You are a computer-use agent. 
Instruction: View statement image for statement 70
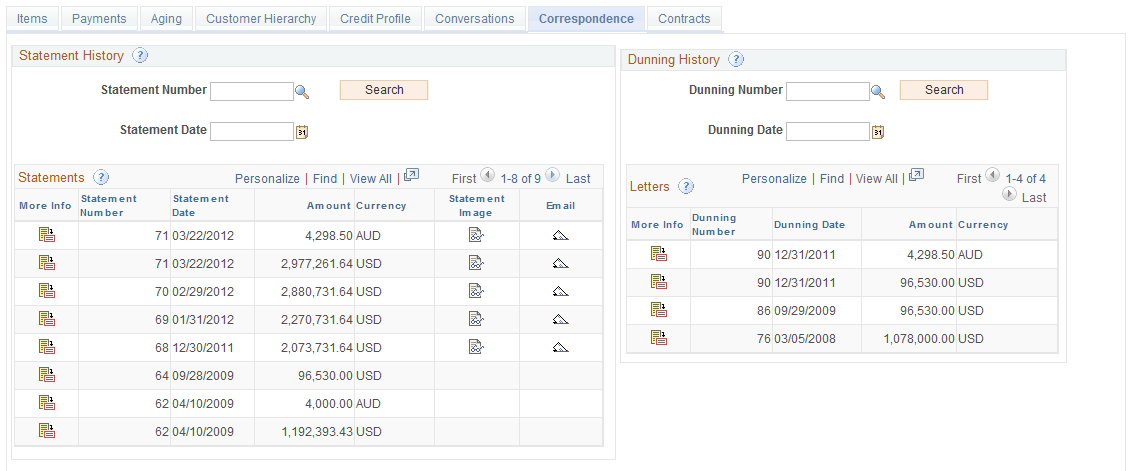coord(476,291)
